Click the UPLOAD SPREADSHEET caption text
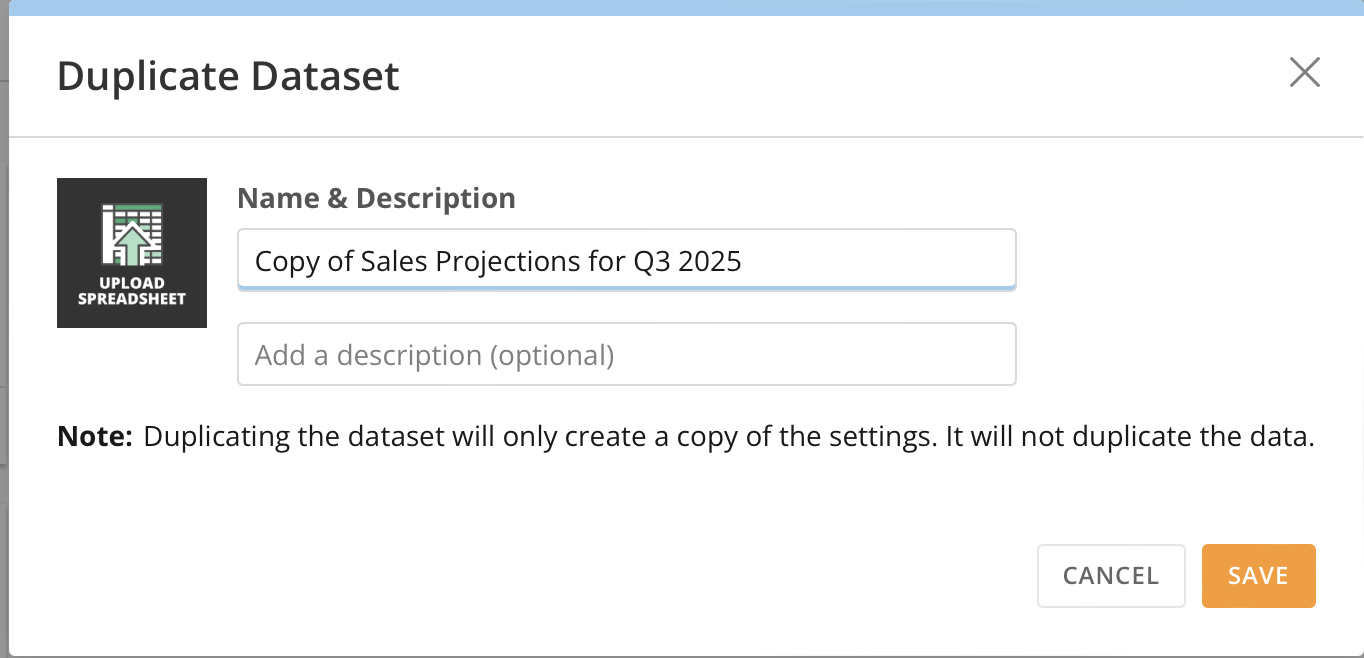This screenshot has height=658, width=1364. [132, 290]
